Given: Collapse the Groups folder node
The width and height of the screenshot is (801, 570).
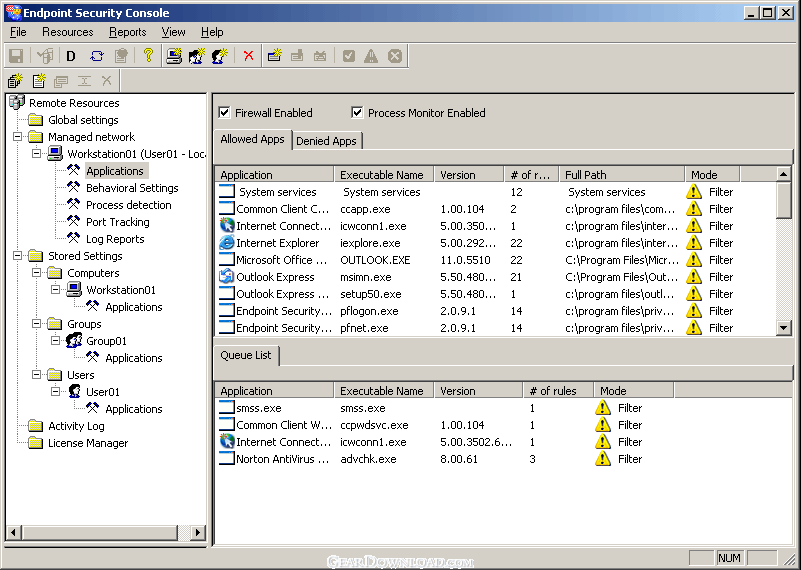Looking at the screenshot, I should [37, 323].
